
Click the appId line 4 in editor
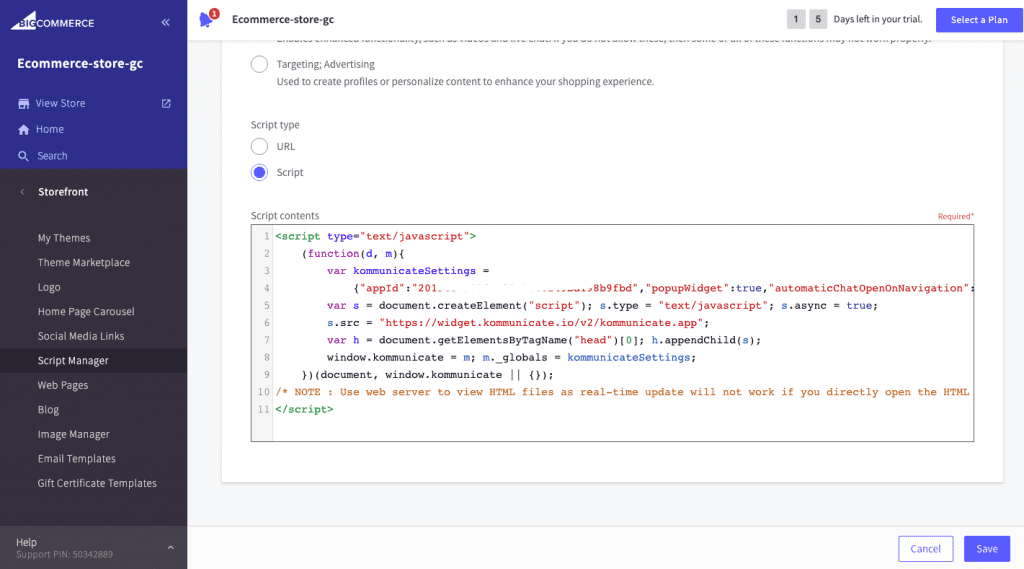pos(663,288)
